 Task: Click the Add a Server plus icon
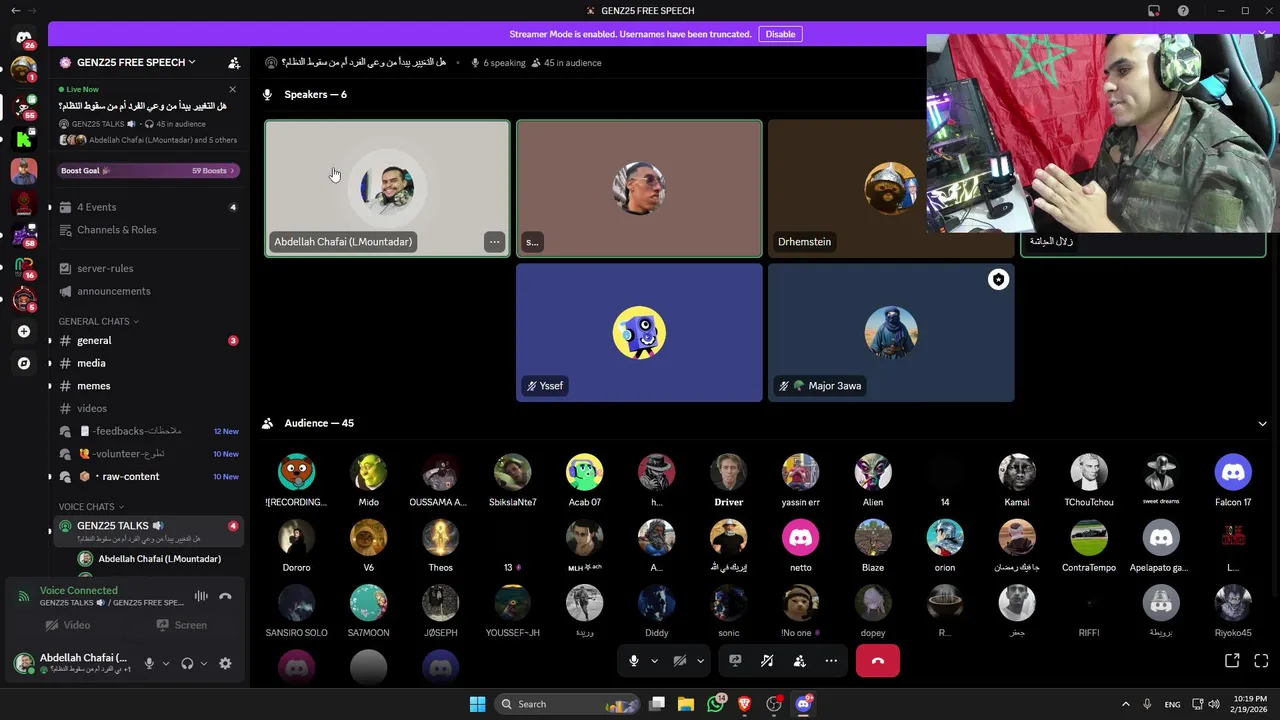click(x=24, y=331)
